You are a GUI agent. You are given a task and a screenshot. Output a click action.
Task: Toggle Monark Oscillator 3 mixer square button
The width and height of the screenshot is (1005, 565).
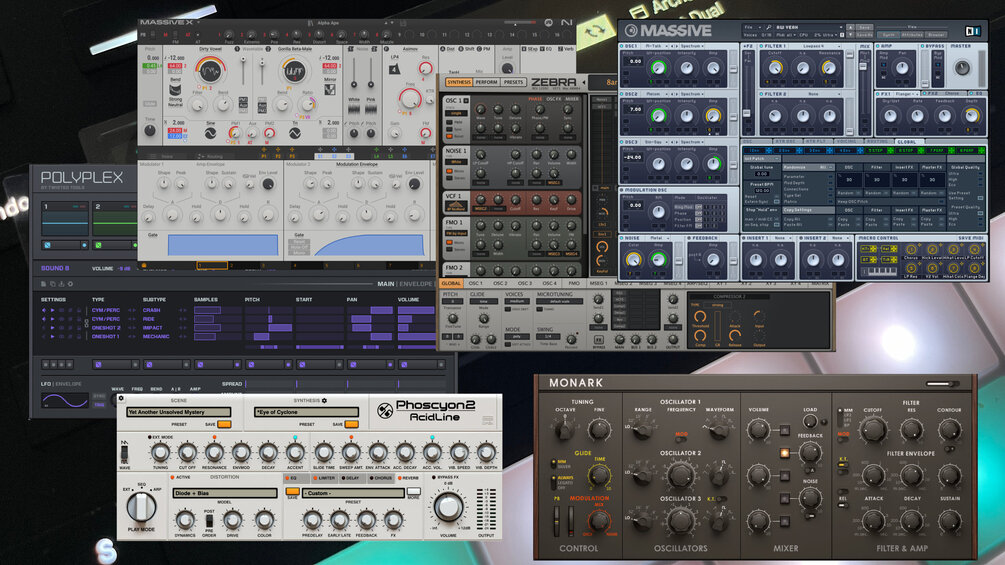[784, 522]
